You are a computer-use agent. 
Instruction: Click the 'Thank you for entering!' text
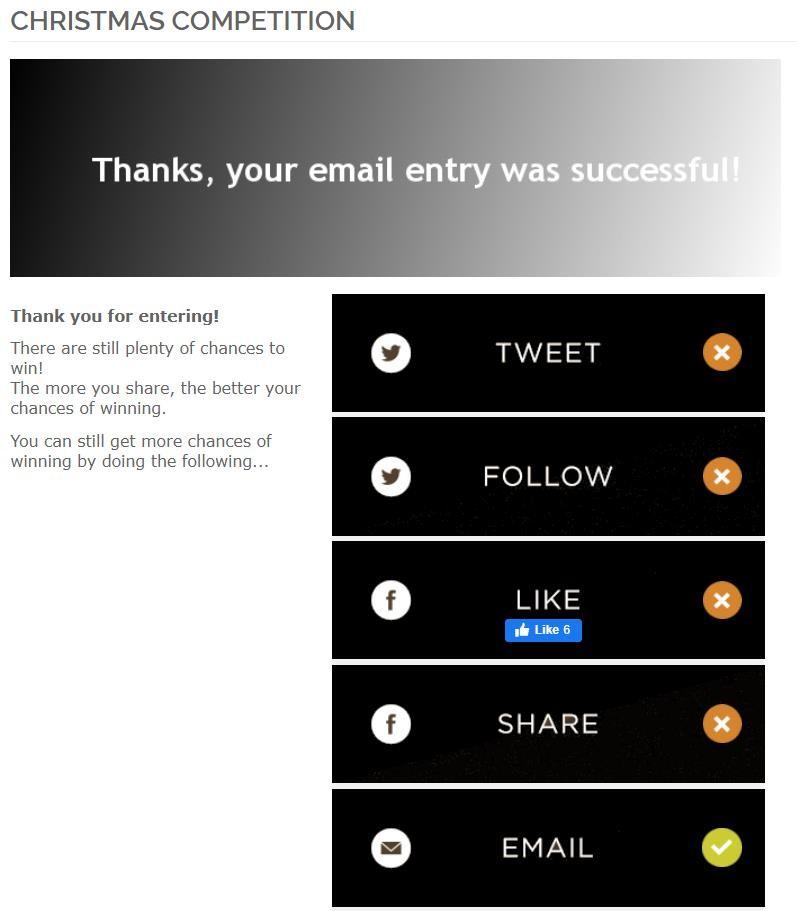[x=115, y=316]
